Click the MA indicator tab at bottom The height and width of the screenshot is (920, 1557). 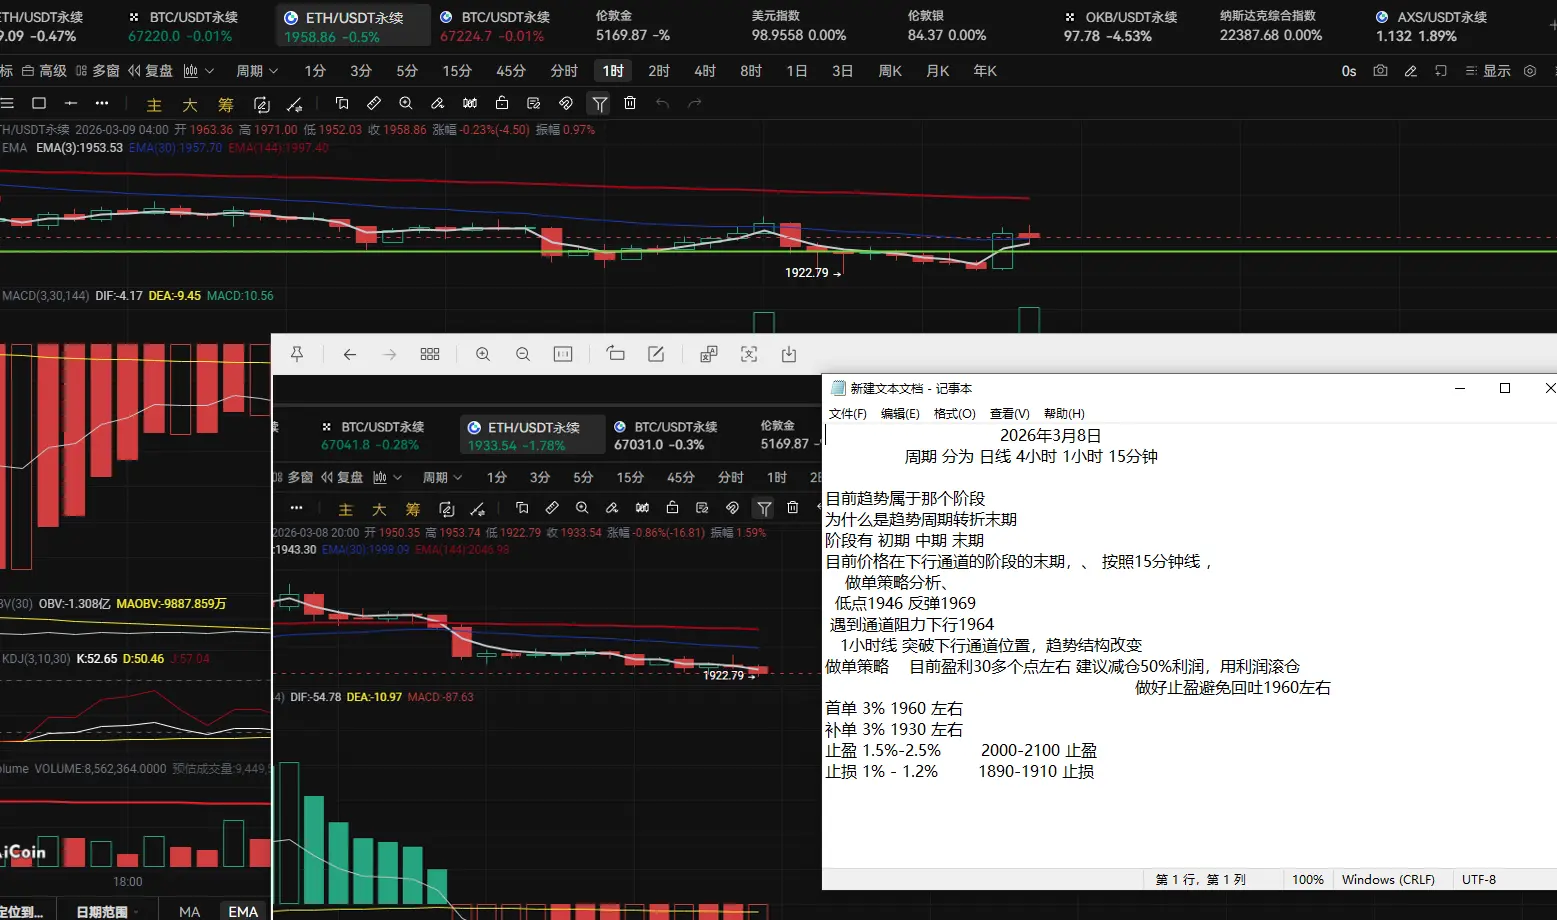(x=190, y=911)
